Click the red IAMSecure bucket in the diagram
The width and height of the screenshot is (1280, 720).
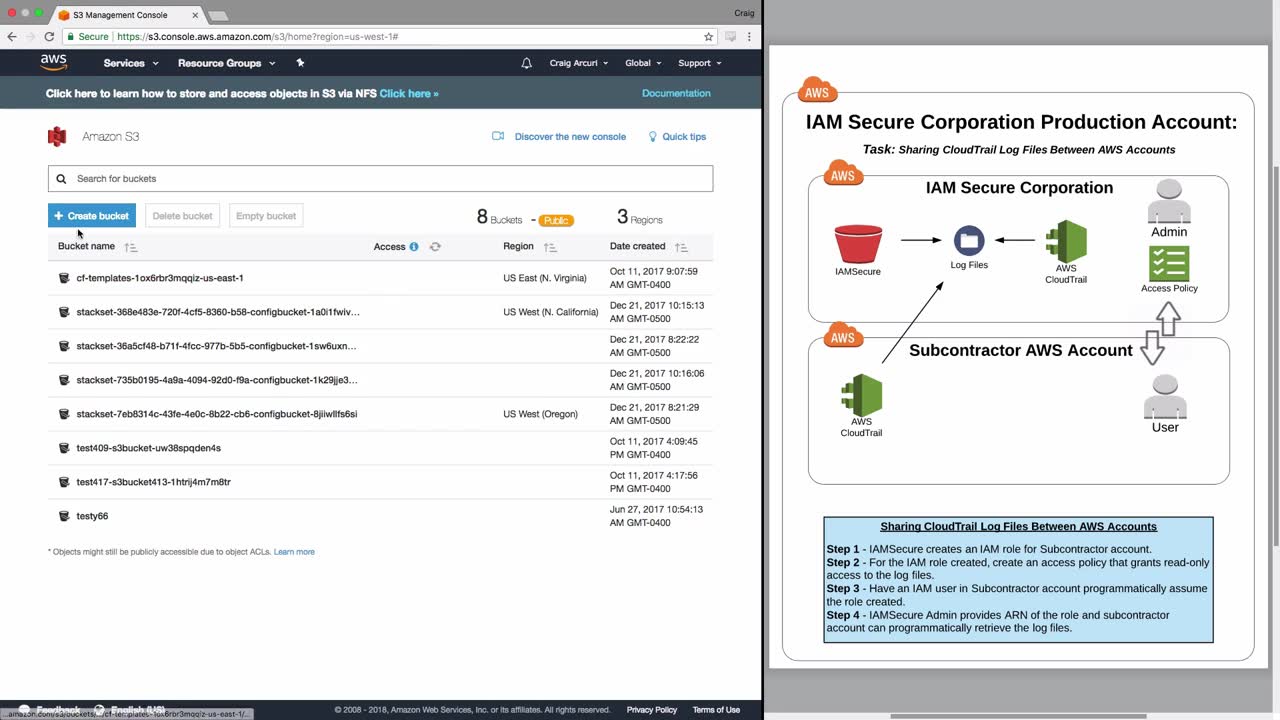(x=858, y=244)
